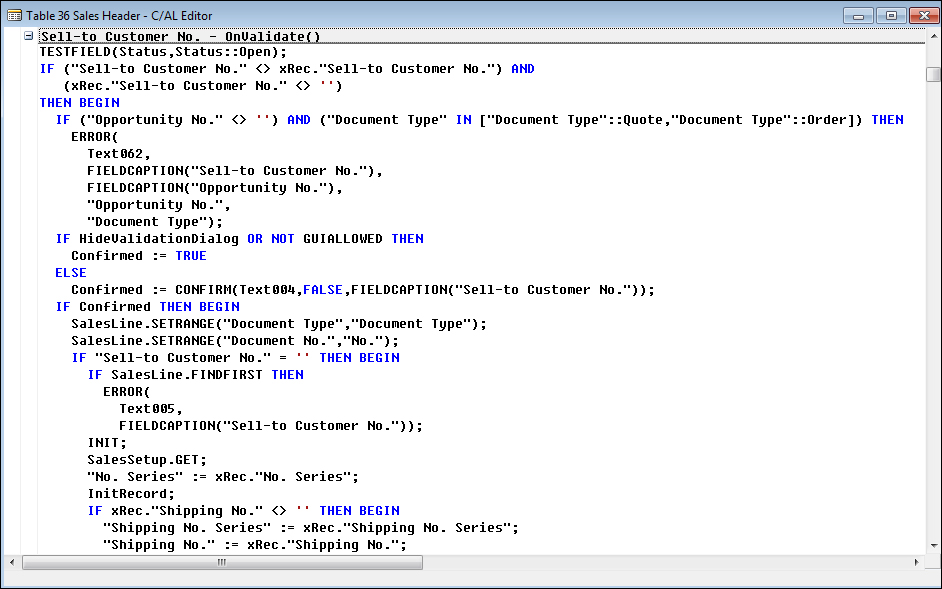Image resolution: width=942 pixels, height=589 pixels.
Task: Click 'IF xRec."Shipping No." <> ''' line
Action: tap(243, 511)
